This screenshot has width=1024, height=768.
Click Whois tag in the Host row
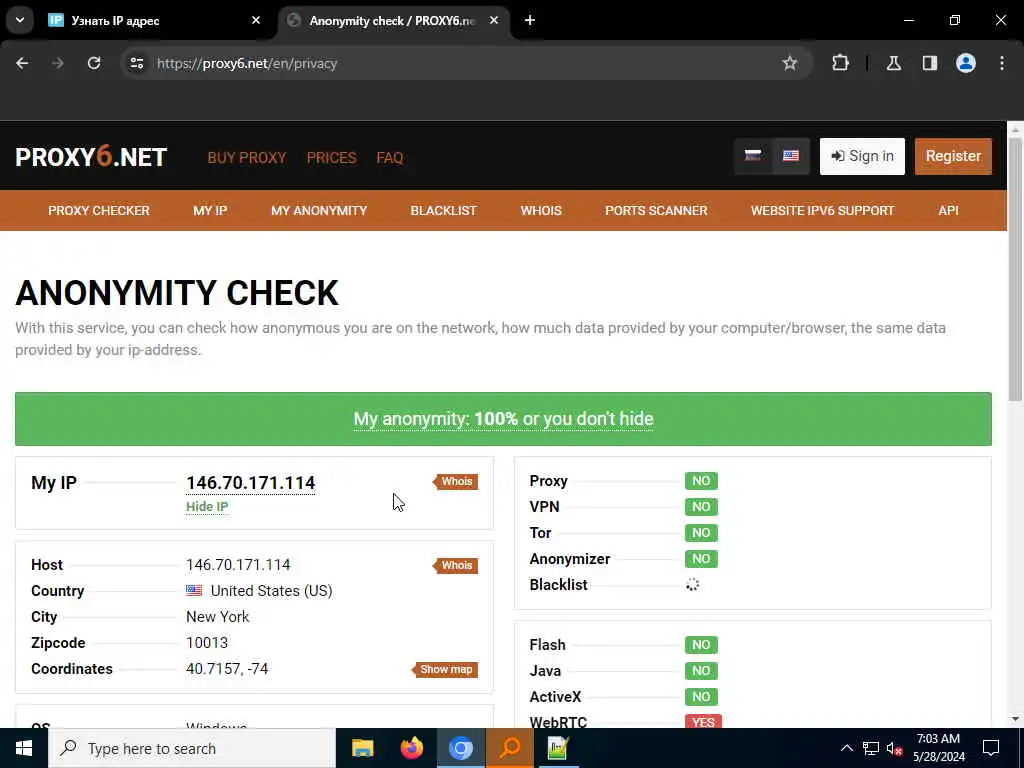456,566
